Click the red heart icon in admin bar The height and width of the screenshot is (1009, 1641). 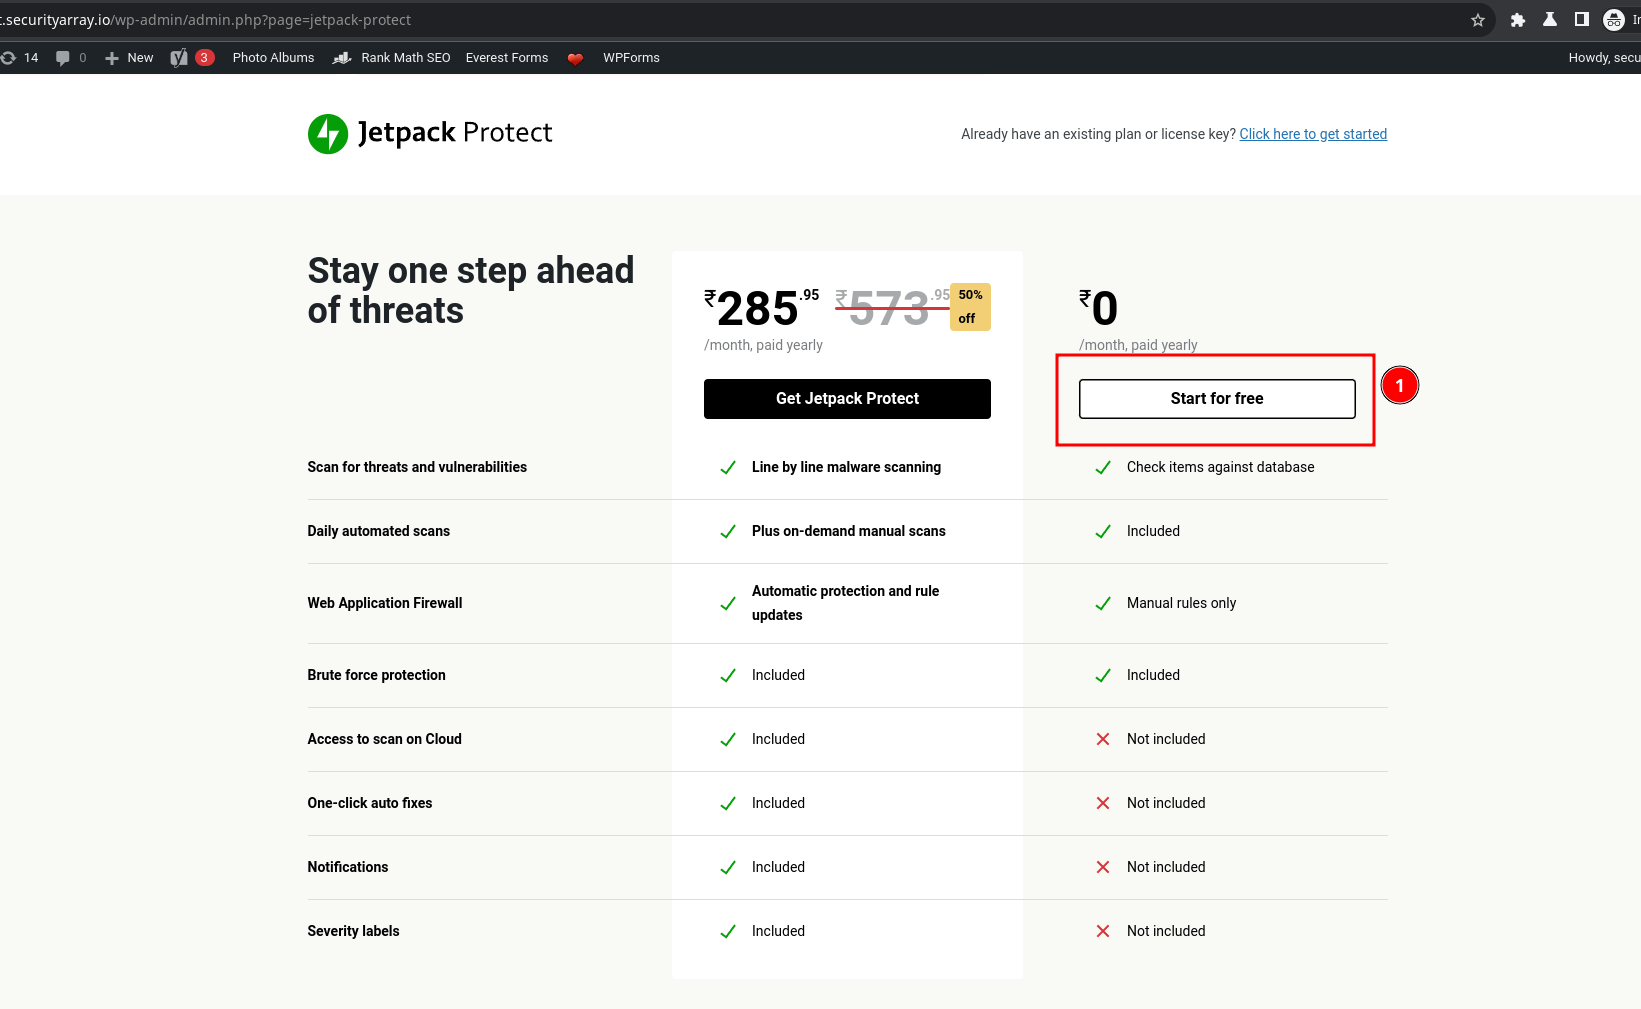[x=575, y=58]
